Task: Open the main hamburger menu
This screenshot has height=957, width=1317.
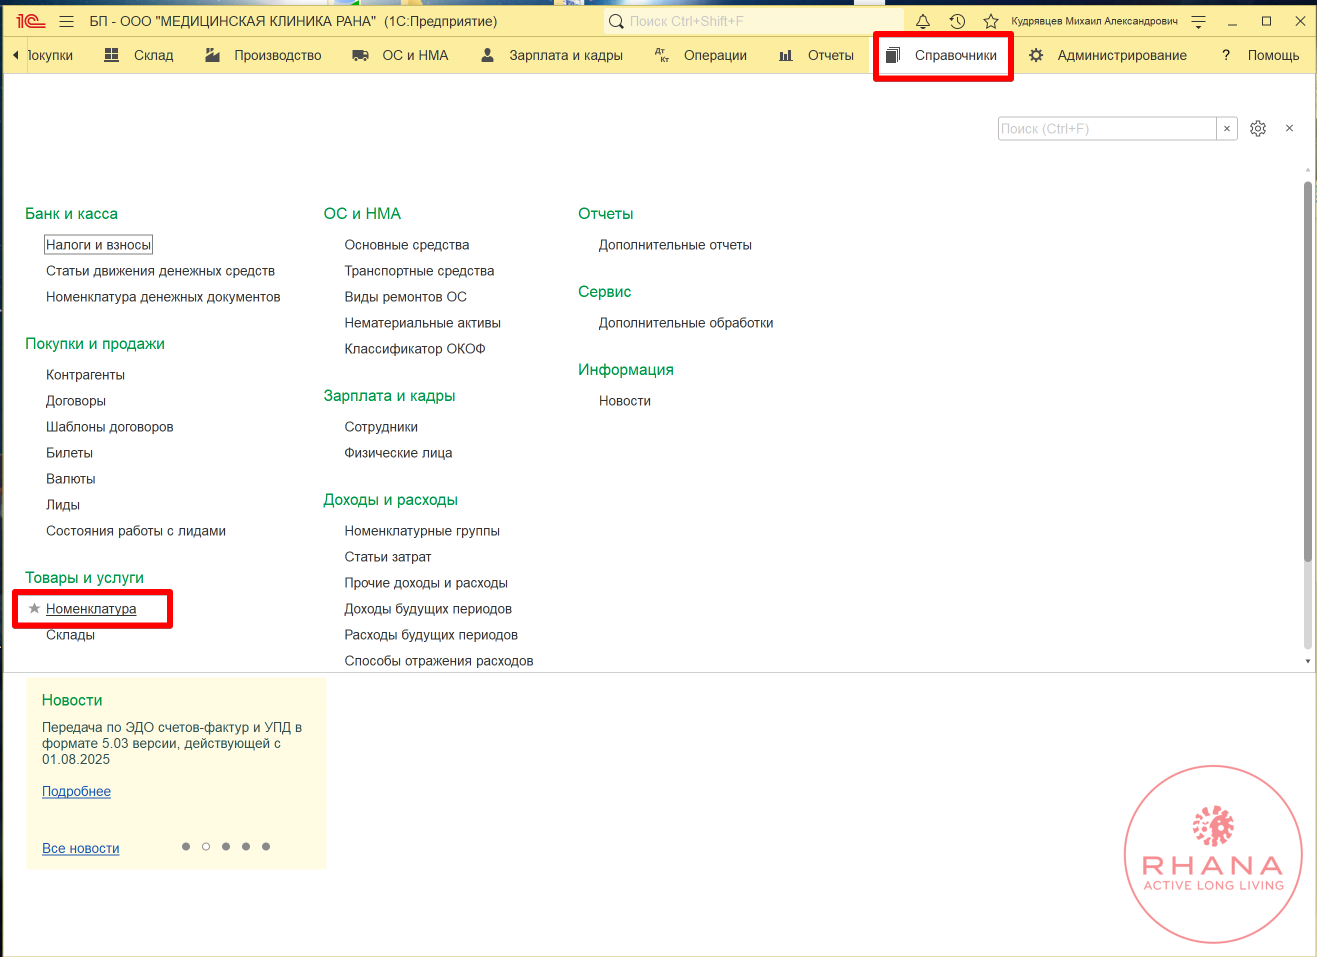Action: point(66,21)
